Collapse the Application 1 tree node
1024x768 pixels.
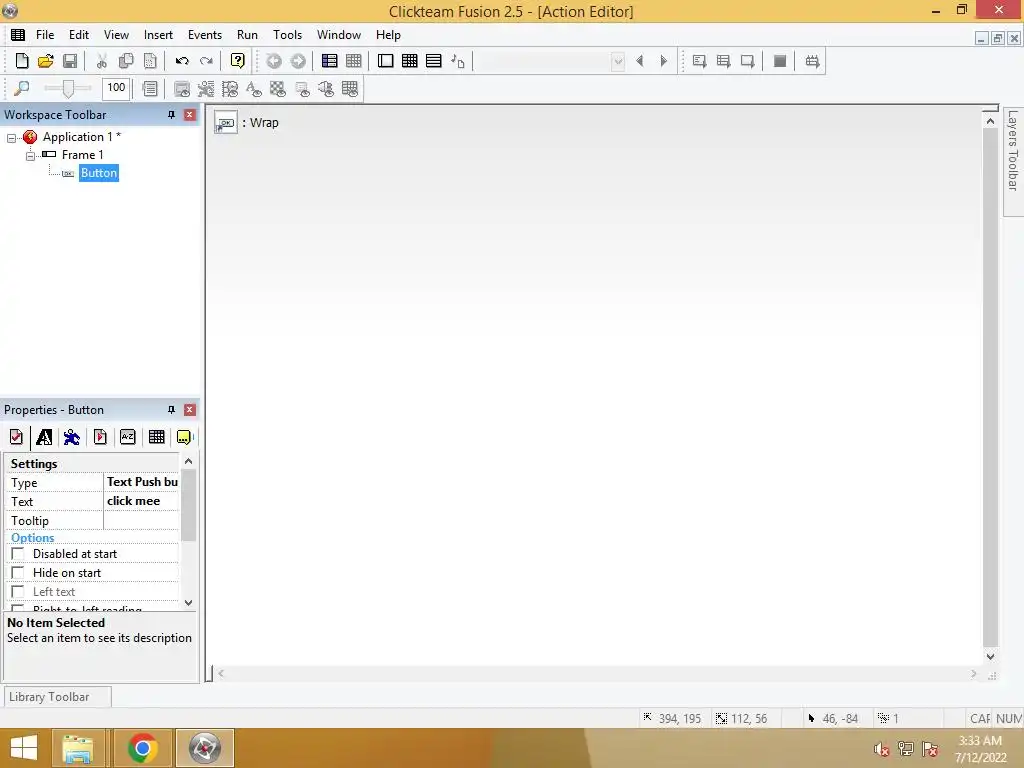click(x=11, y=138)
